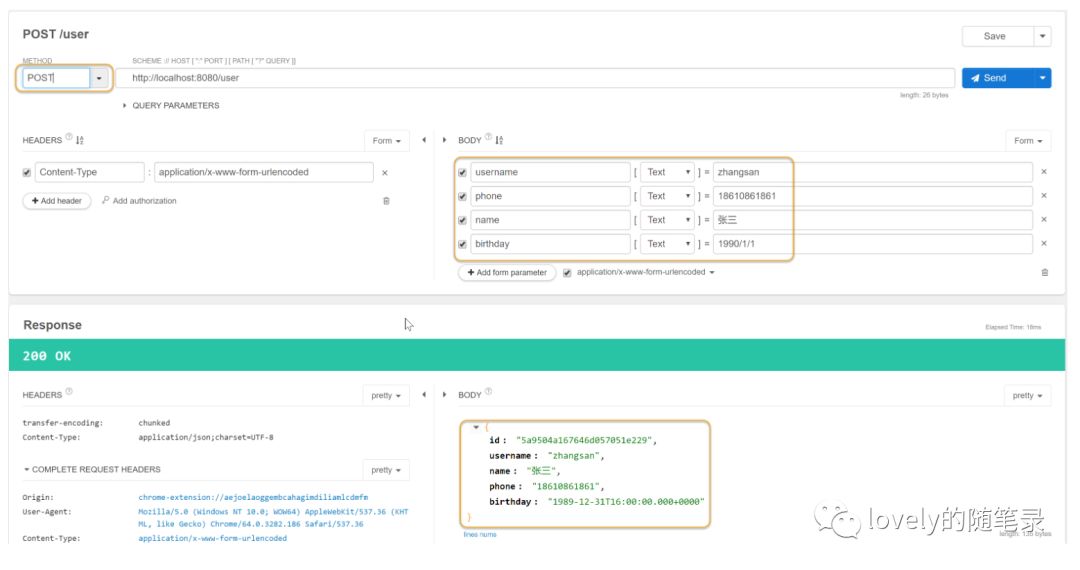Screen dimensions: 1080x570
Task: Open the Text type dropdown for username
Action: (x=667, y=172)
